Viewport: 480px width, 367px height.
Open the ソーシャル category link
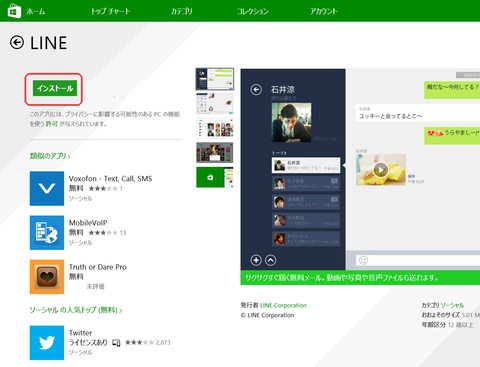coord(452,305)
